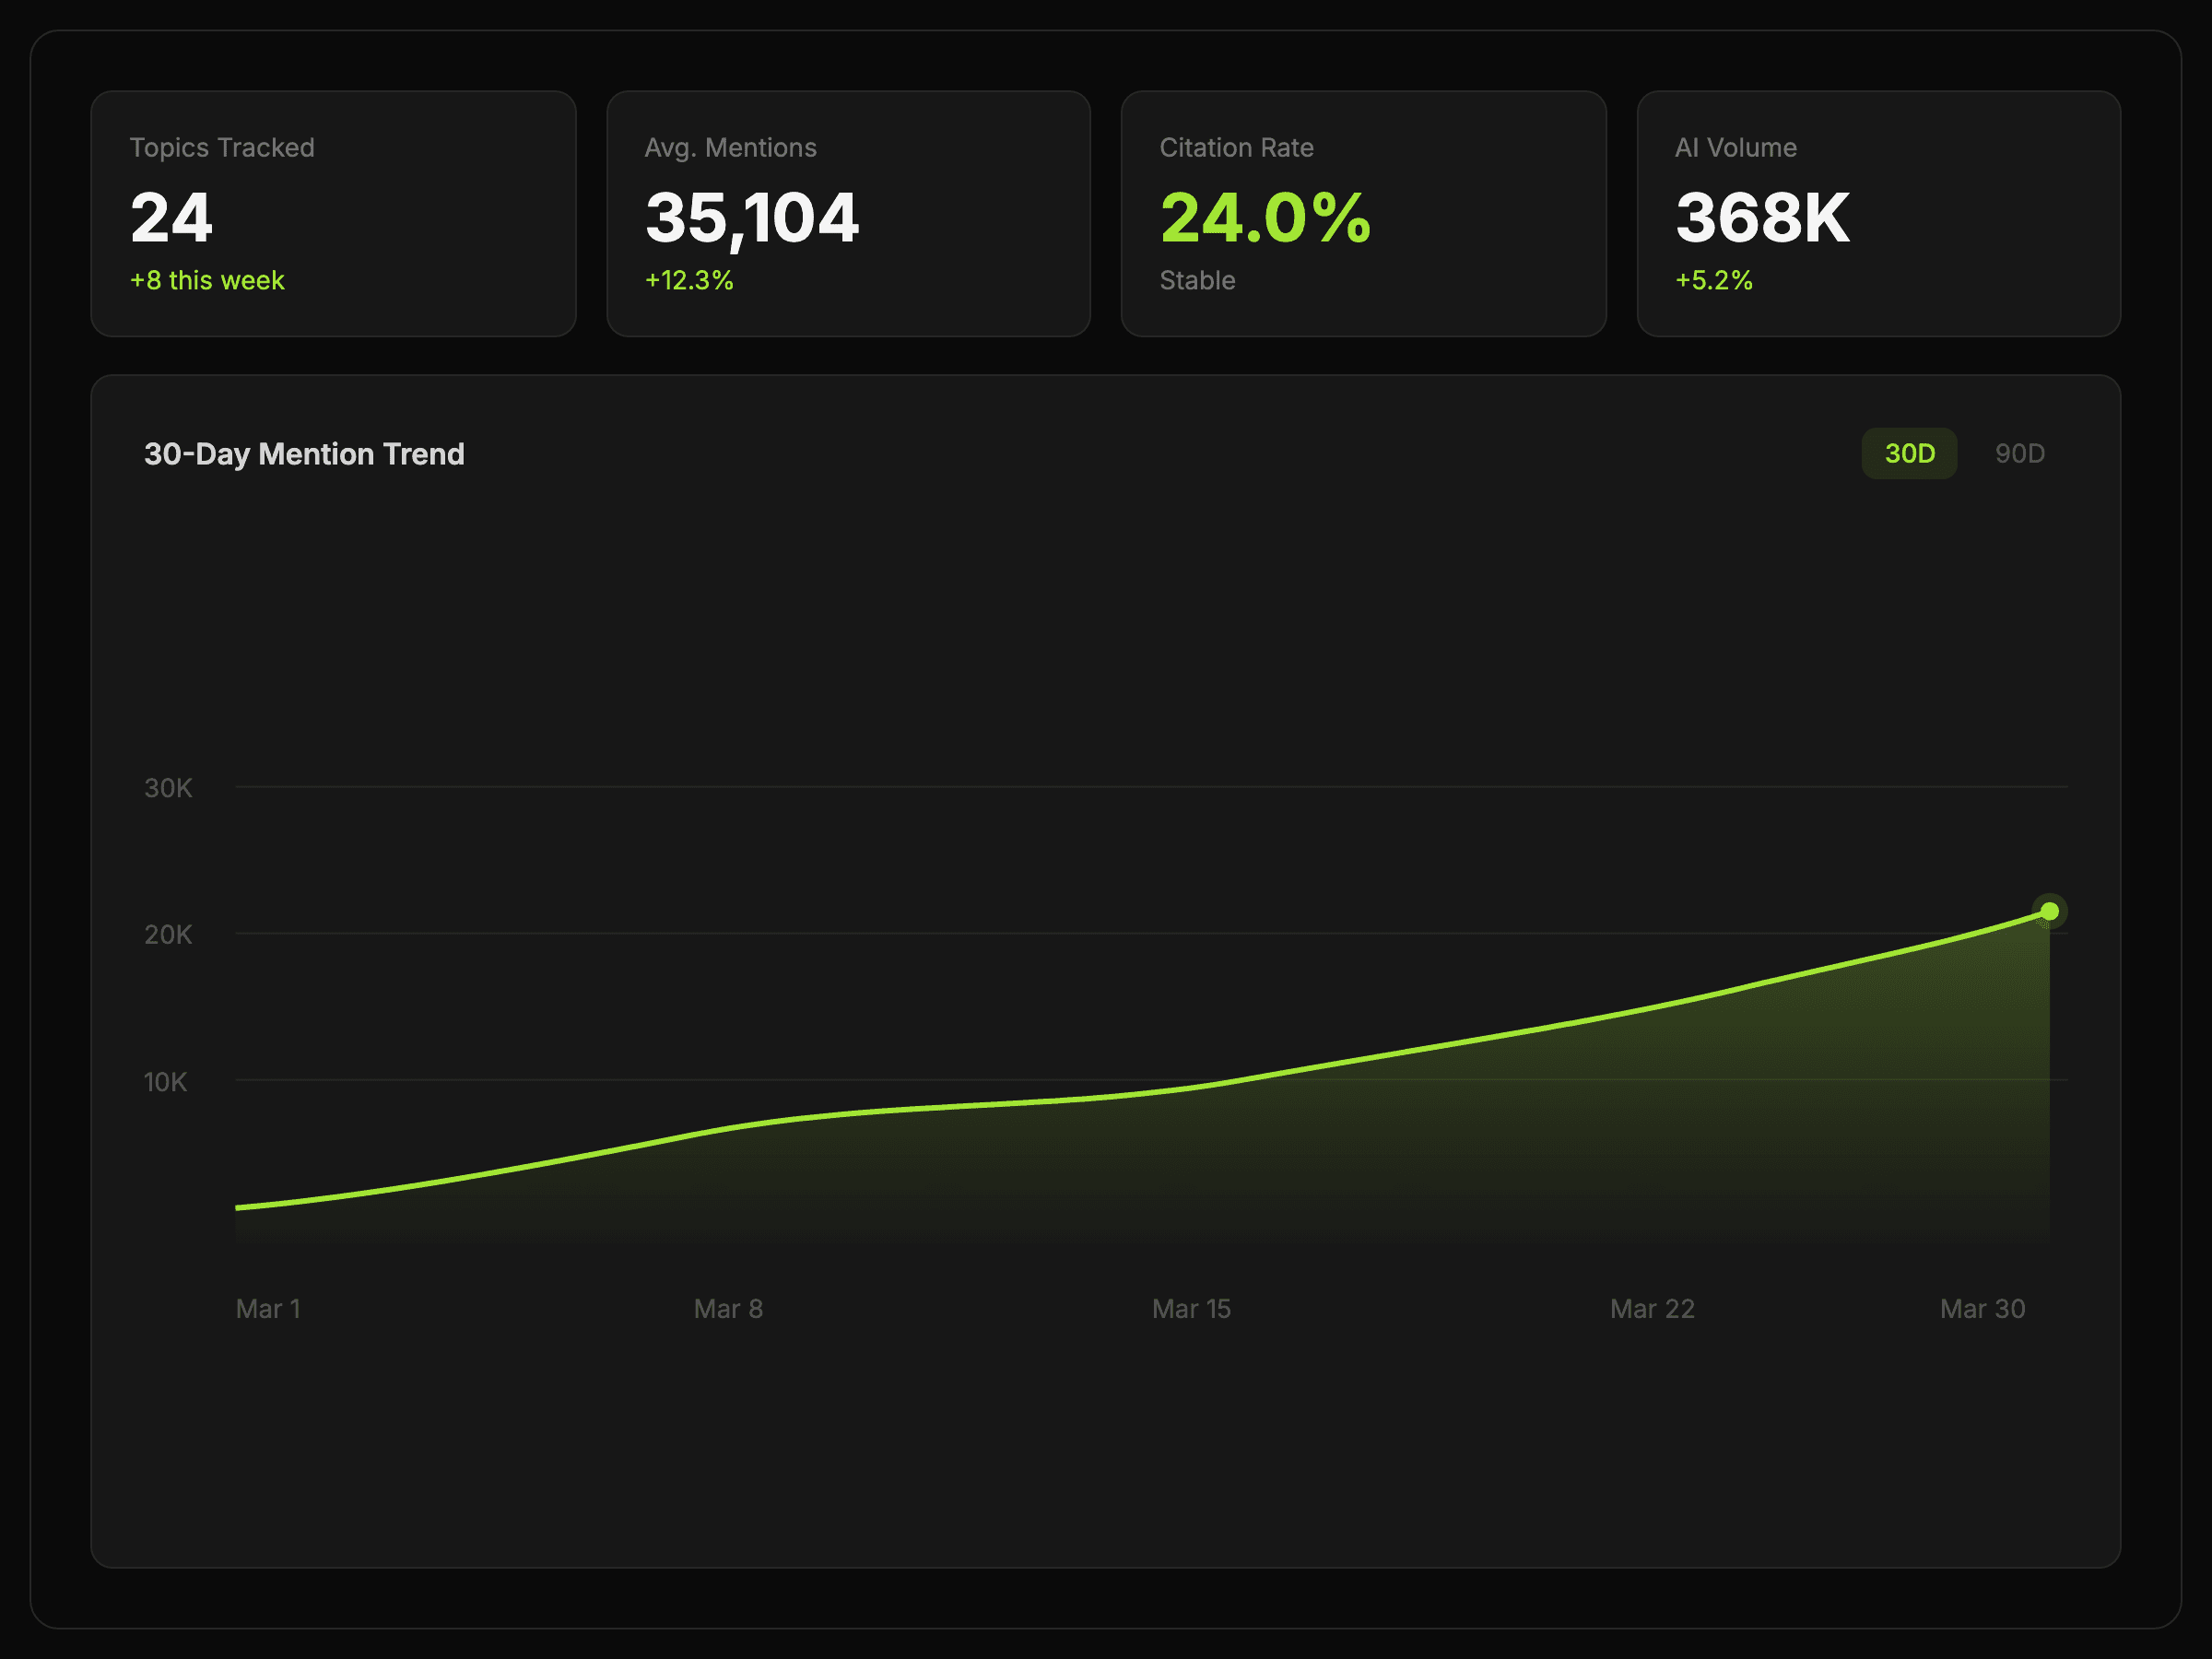Image resolution: width=2212 pixels, height=1659 pixels.
Task: Click the Mar 1 axis label
Action: tap(268, 1308)
